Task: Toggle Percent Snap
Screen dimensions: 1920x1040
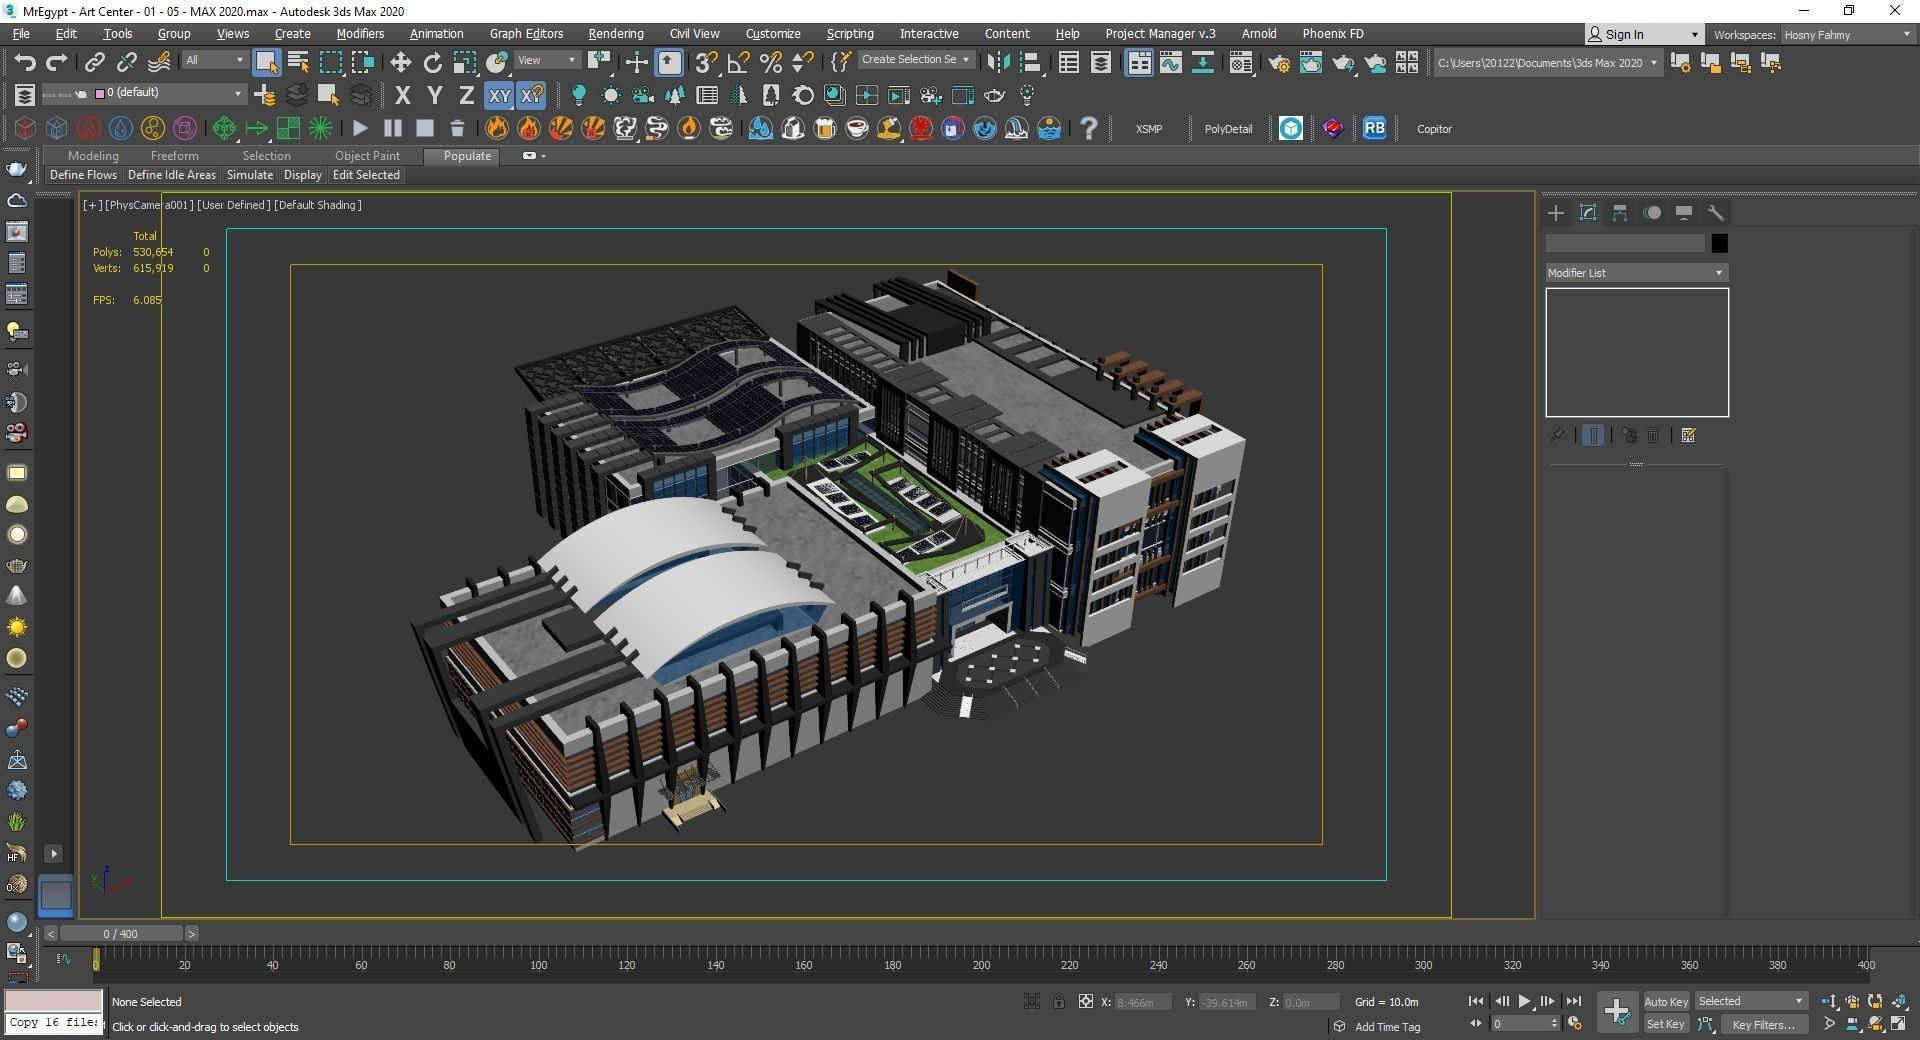Action: [x=770, y=62]
